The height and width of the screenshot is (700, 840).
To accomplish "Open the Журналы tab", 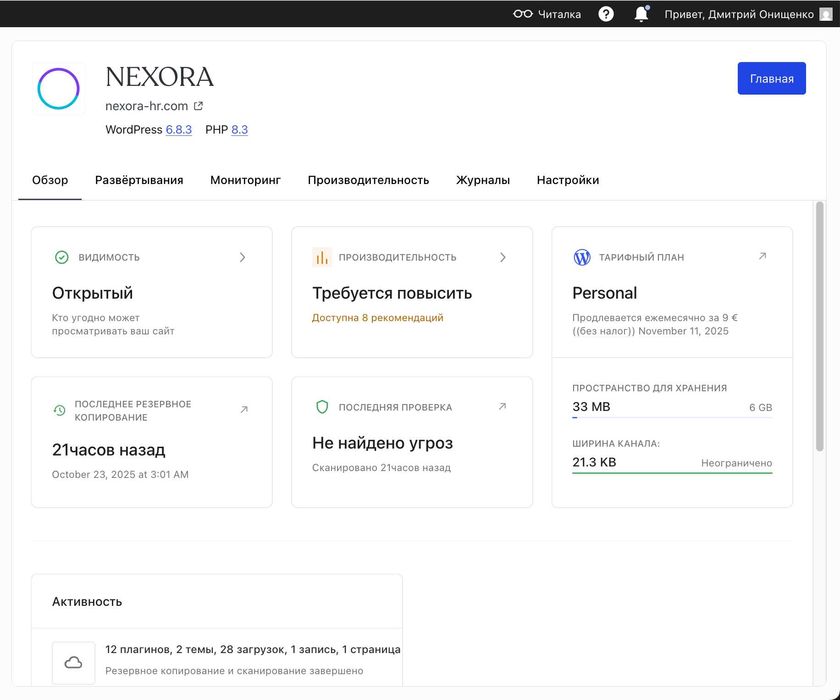I will click(x=483, y=180).
